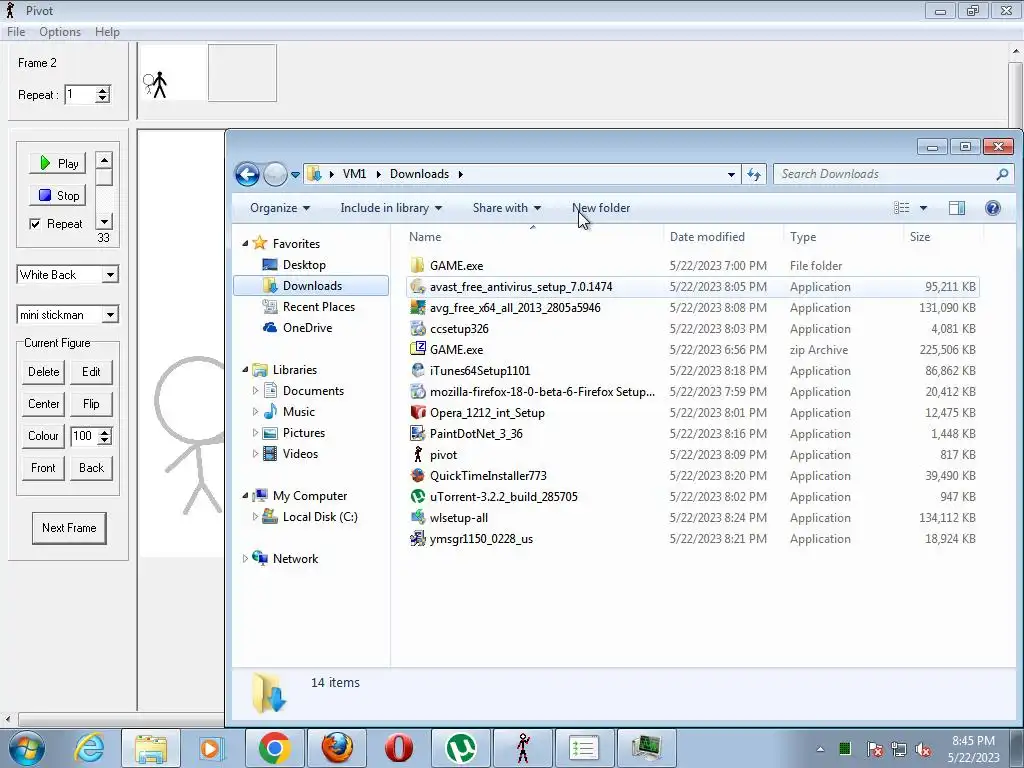Expand the Documents library node

[x=255, y=391]
